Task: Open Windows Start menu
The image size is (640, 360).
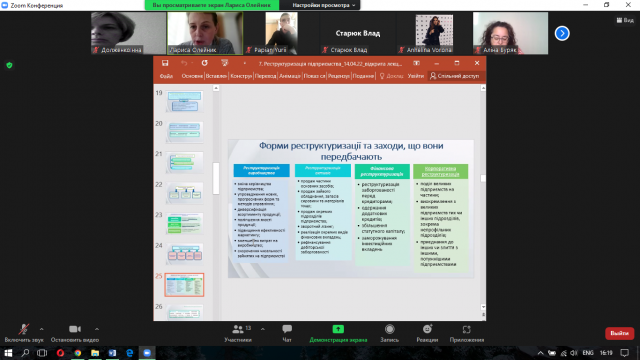Action: 8,353
